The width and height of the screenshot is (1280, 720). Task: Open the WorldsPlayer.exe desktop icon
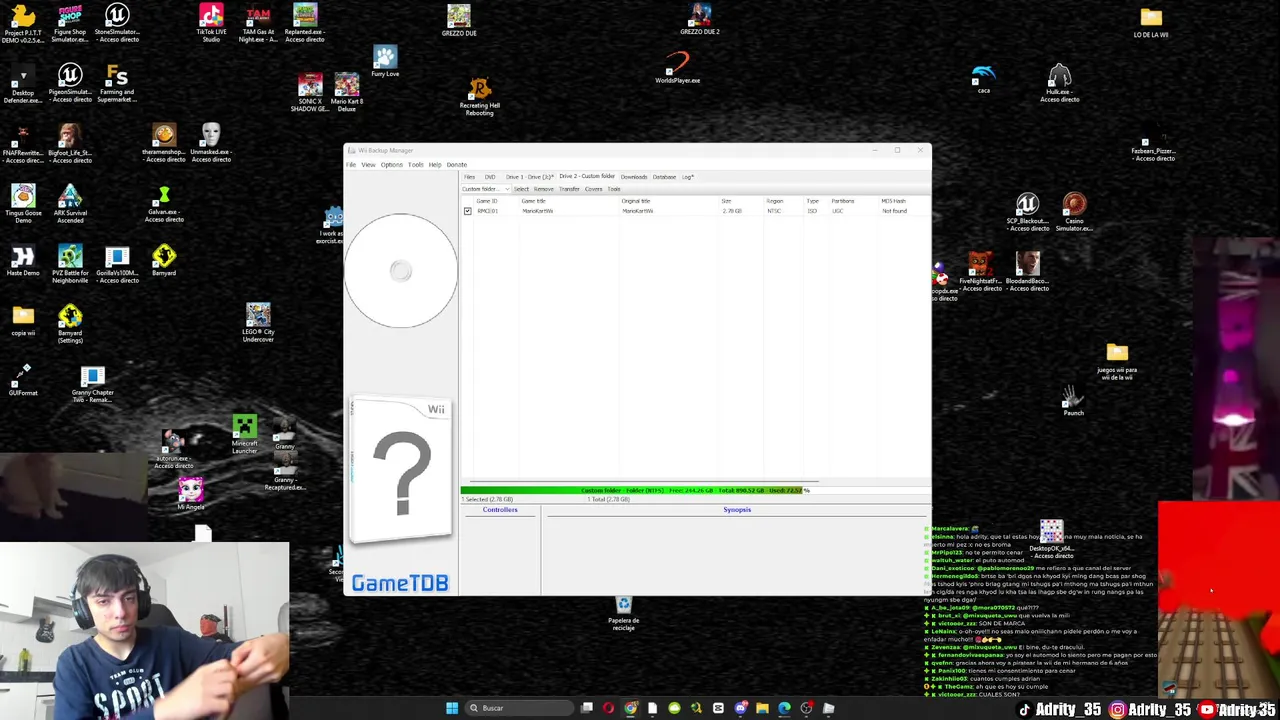point(678,68)
